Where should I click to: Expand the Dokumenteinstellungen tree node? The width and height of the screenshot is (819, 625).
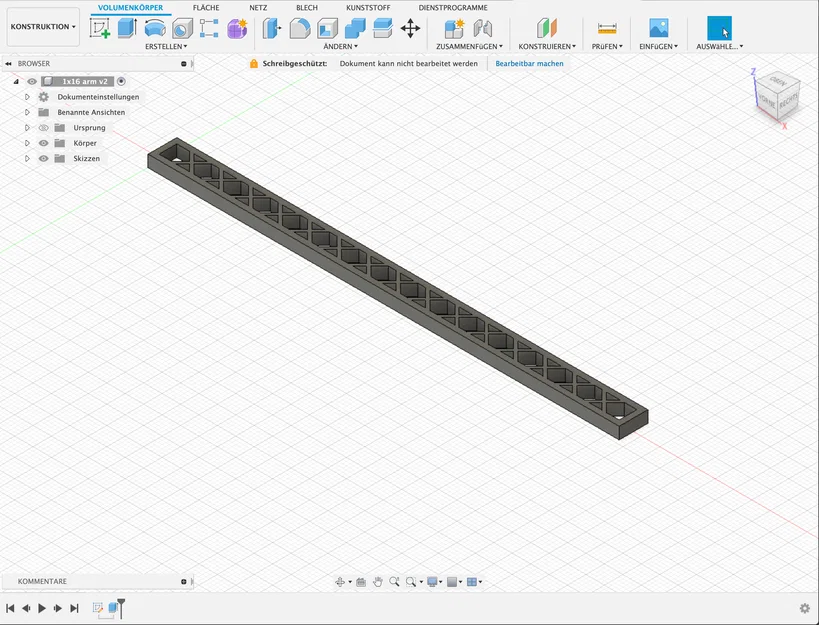[x=27, y=97]
